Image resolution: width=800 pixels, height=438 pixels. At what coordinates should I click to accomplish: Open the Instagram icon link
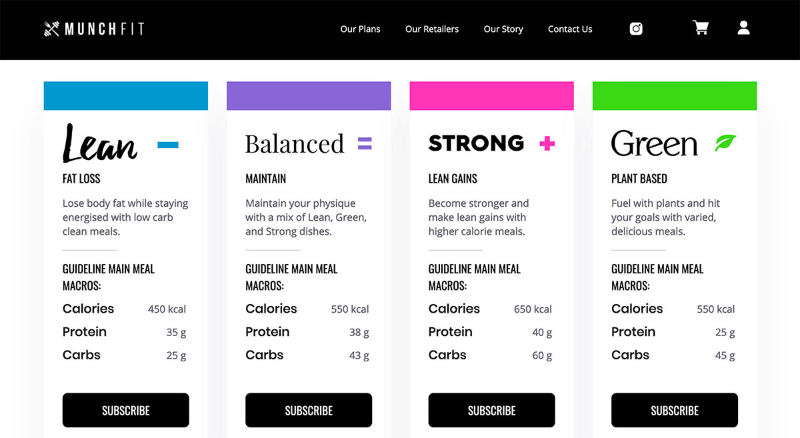click(x=636, y=29)
